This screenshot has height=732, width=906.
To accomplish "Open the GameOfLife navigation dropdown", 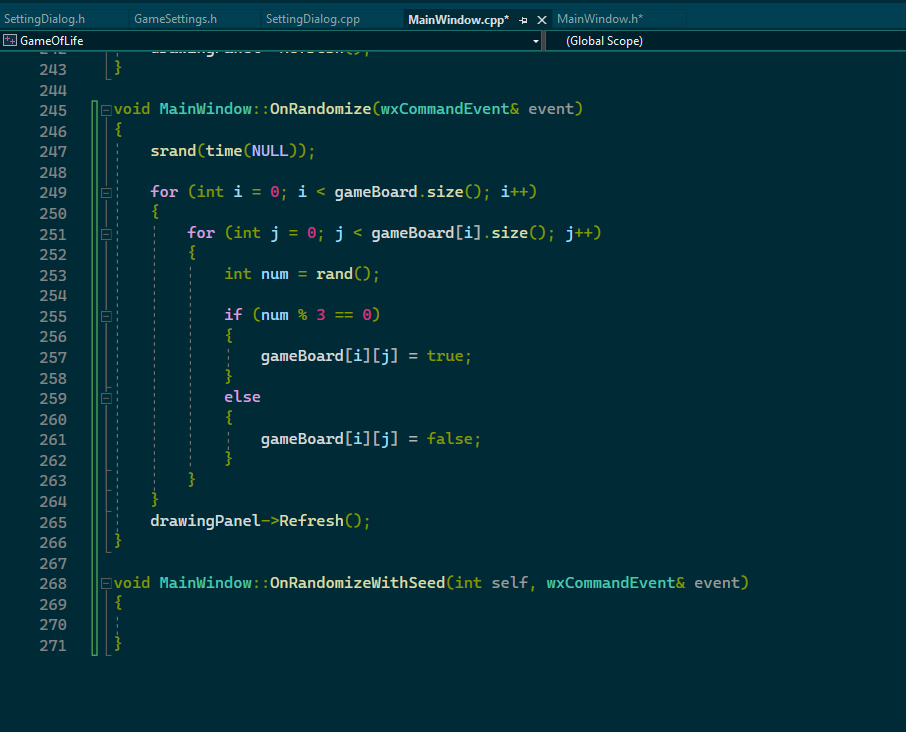I will [x=537, y=40].
